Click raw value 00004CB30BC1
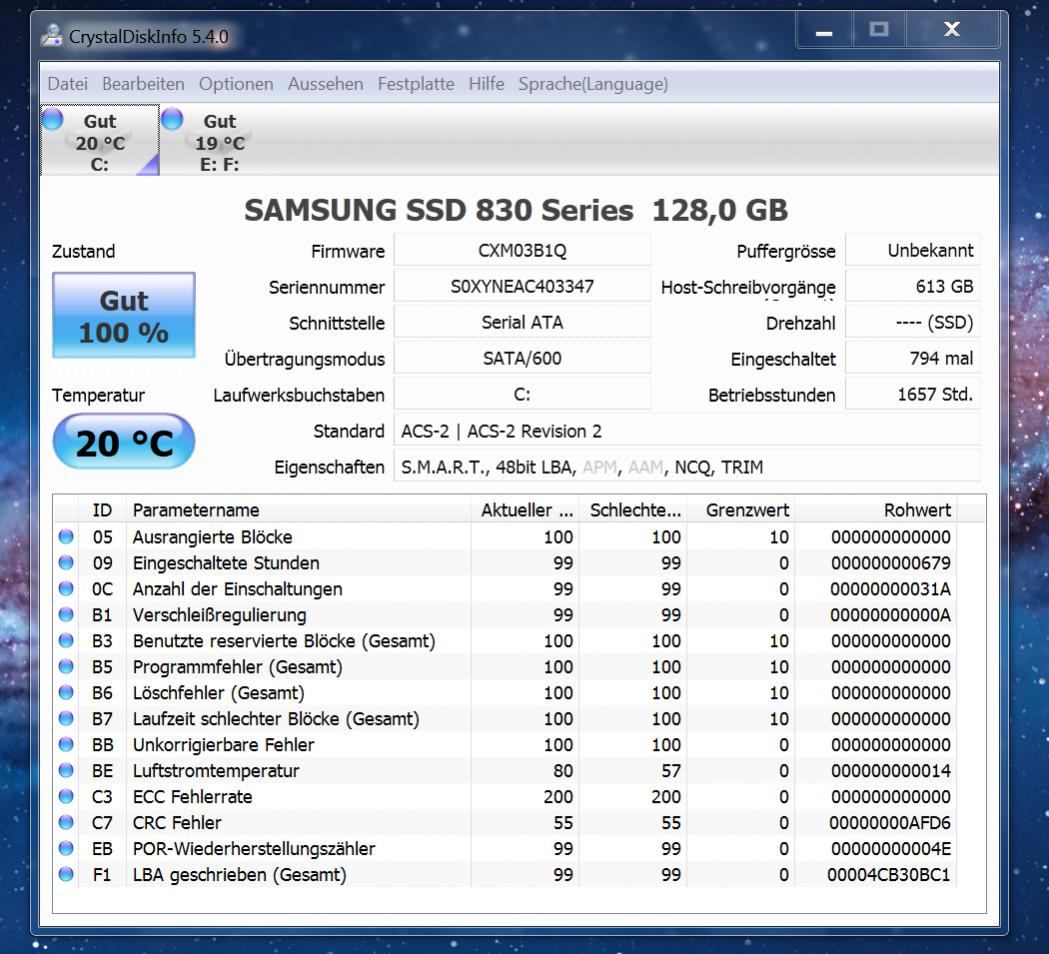This screenshot has width=1049, height=954. pos(888,874)
